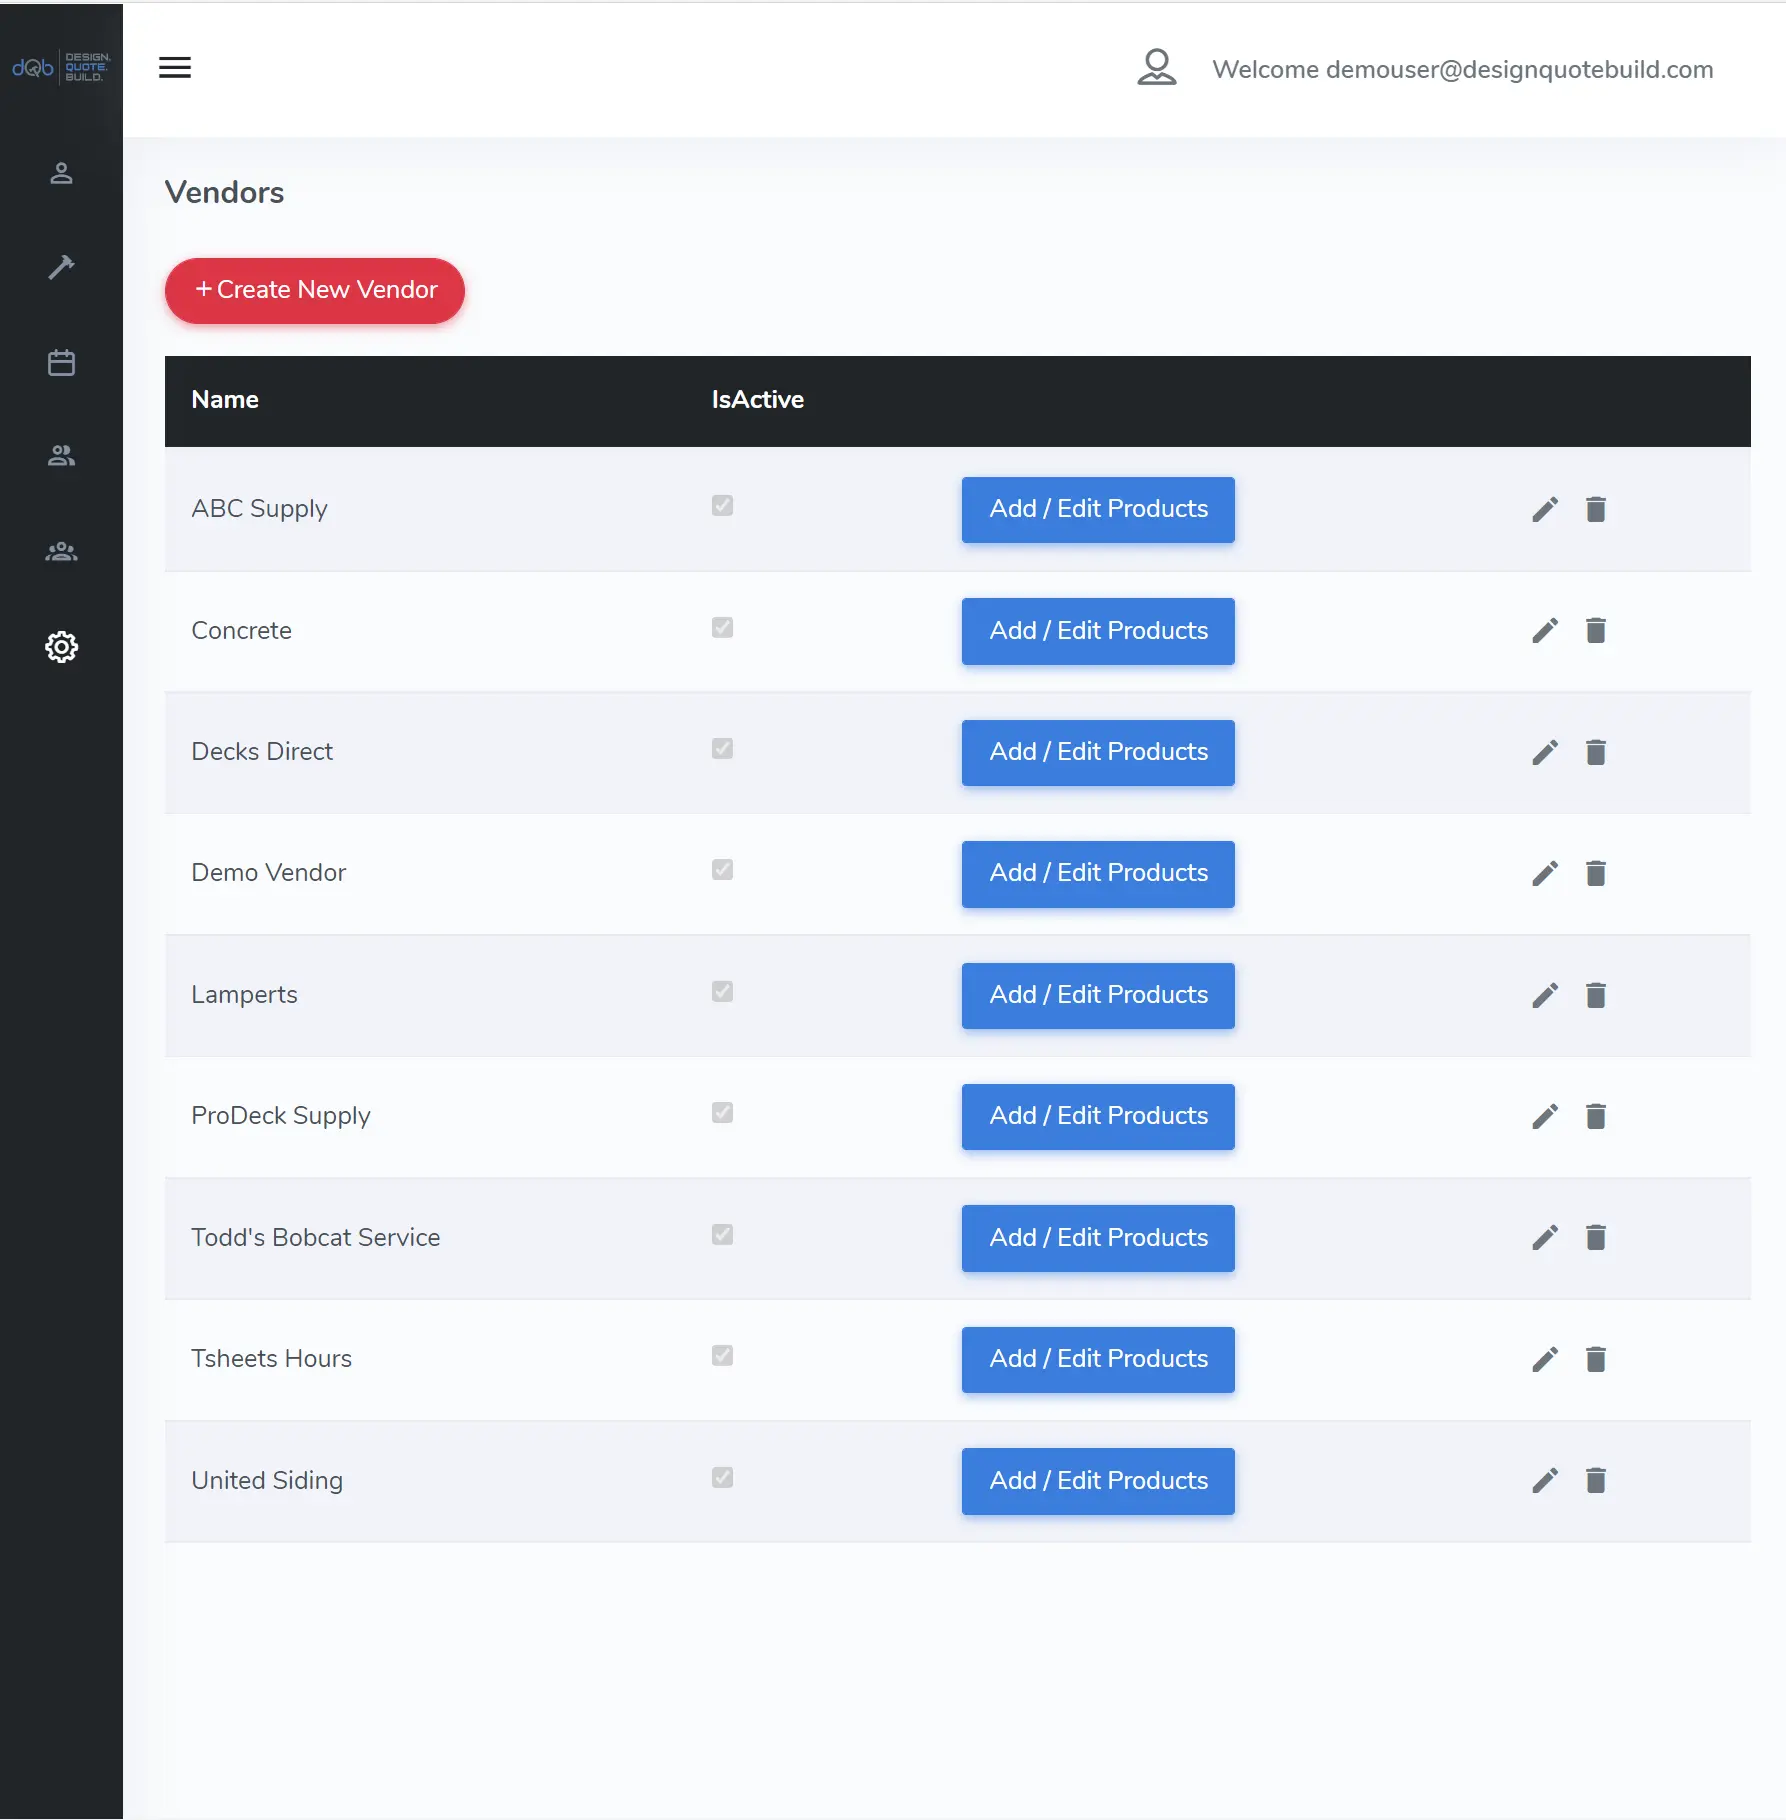Image resolution: width=1786 pixels, height=1820 pixels.
Task: Select the Tsheets Hours name cell
Action: click(x=271, y=1358)
